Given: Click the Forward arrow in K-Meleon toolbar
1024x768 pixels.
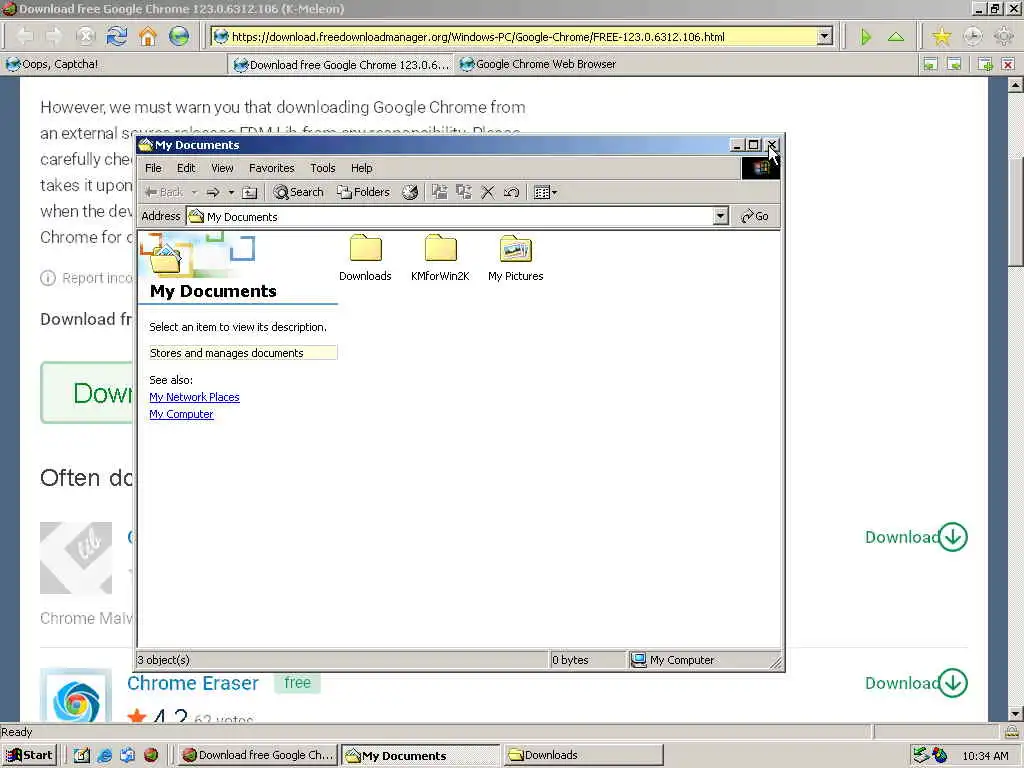Looking at the screenshot, I should tap(54, 36).
